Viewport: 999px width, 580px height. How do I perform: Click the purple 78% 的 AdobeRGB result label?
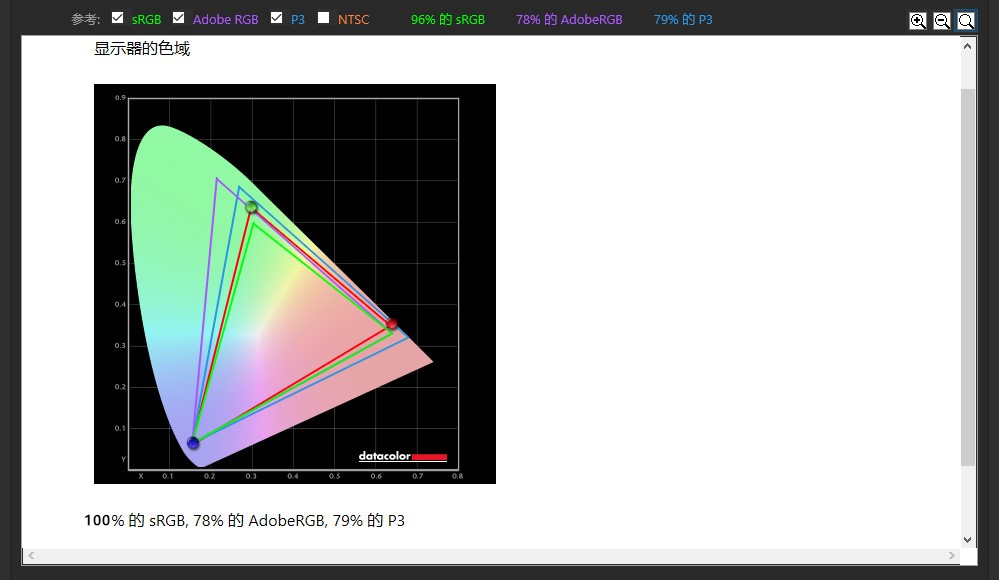(569, 20)
